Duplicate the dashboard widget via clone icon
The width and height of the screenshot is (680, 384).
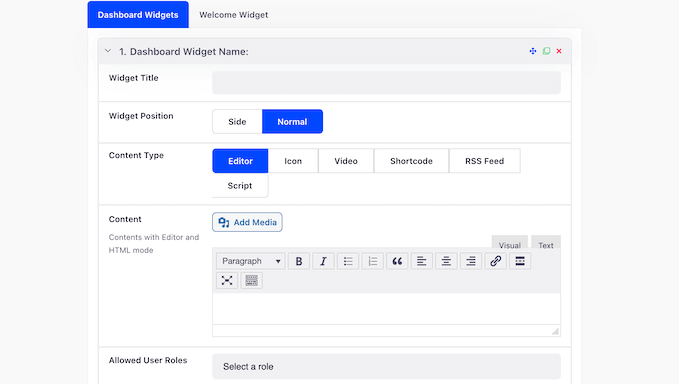pyautogui.click(x=546, y=51)
